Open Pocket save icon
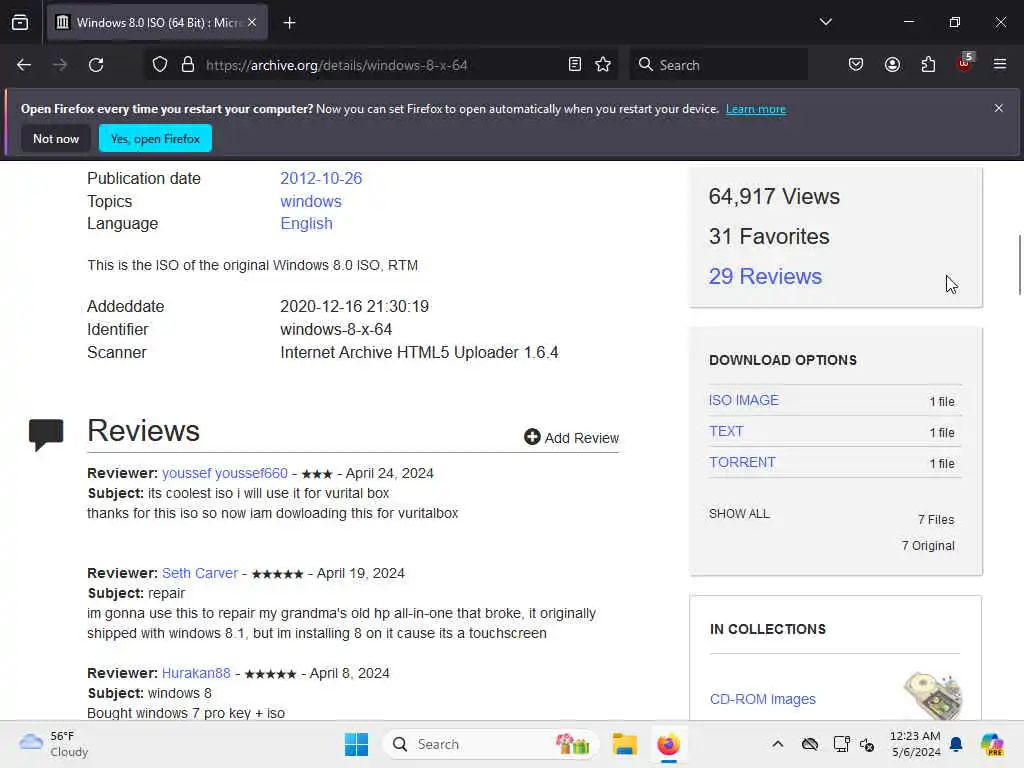Viewport: 1024px width, 768px height. [856, 65]
